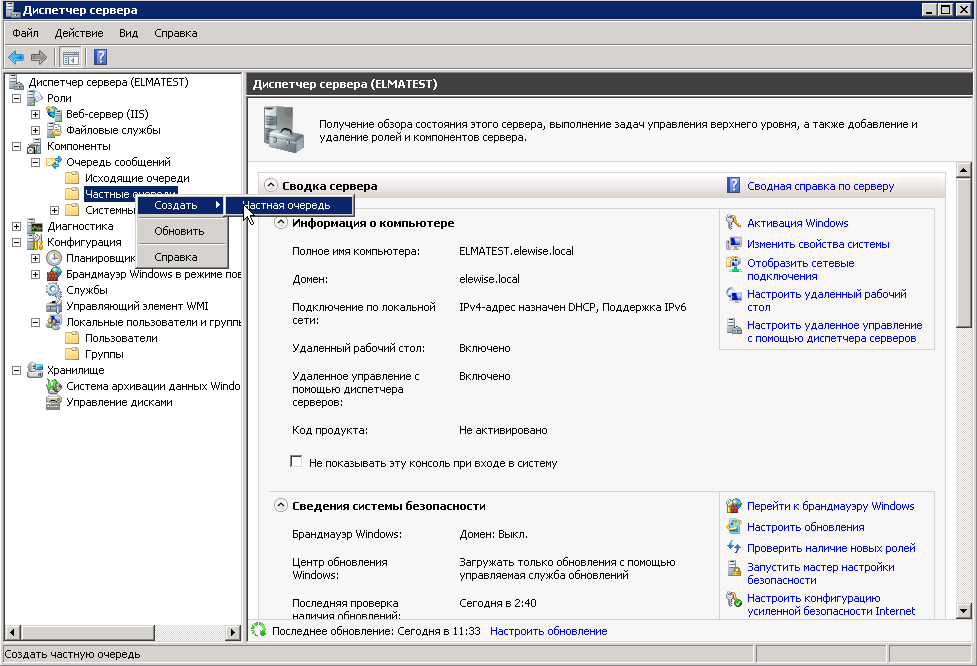
Task: Click the Активация Windows link
Action: 797,223
